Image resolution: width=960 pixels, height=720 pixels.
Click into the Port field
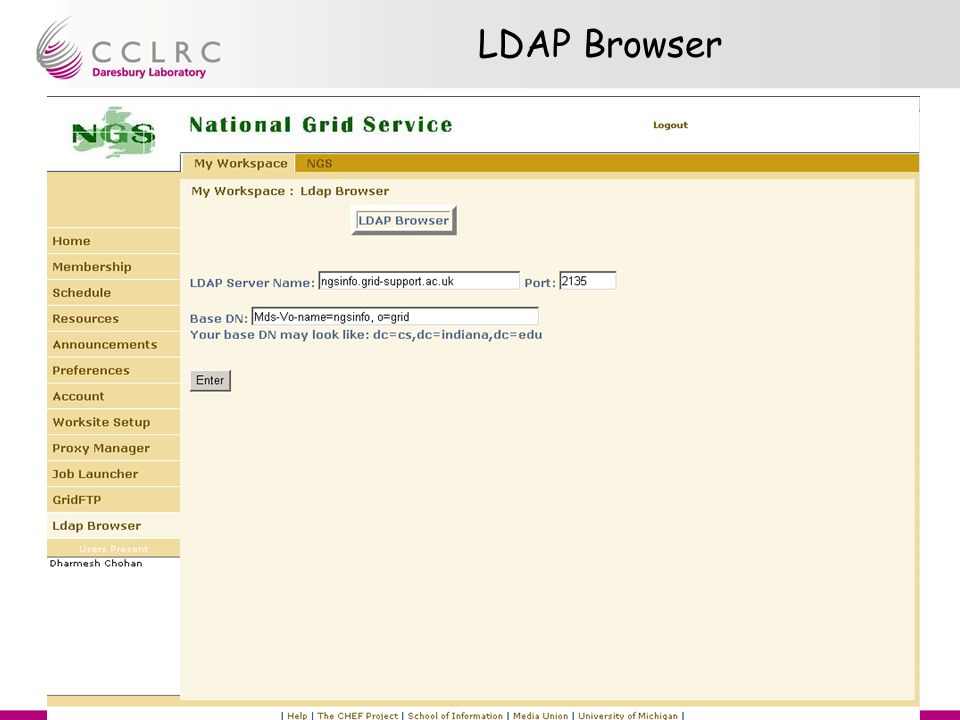(587, 281)
